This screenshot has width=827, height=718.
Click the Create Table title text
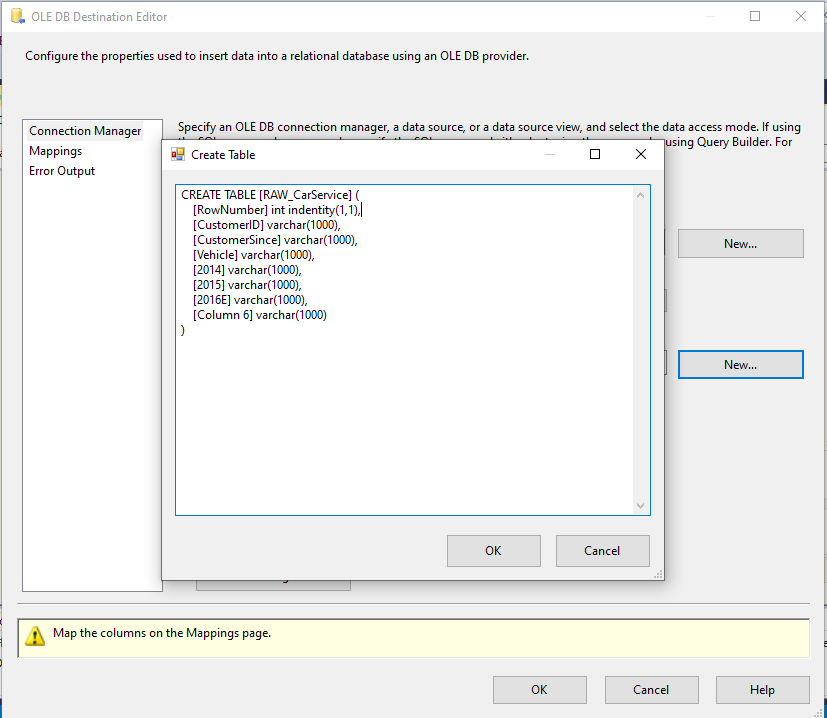(223, 155)
